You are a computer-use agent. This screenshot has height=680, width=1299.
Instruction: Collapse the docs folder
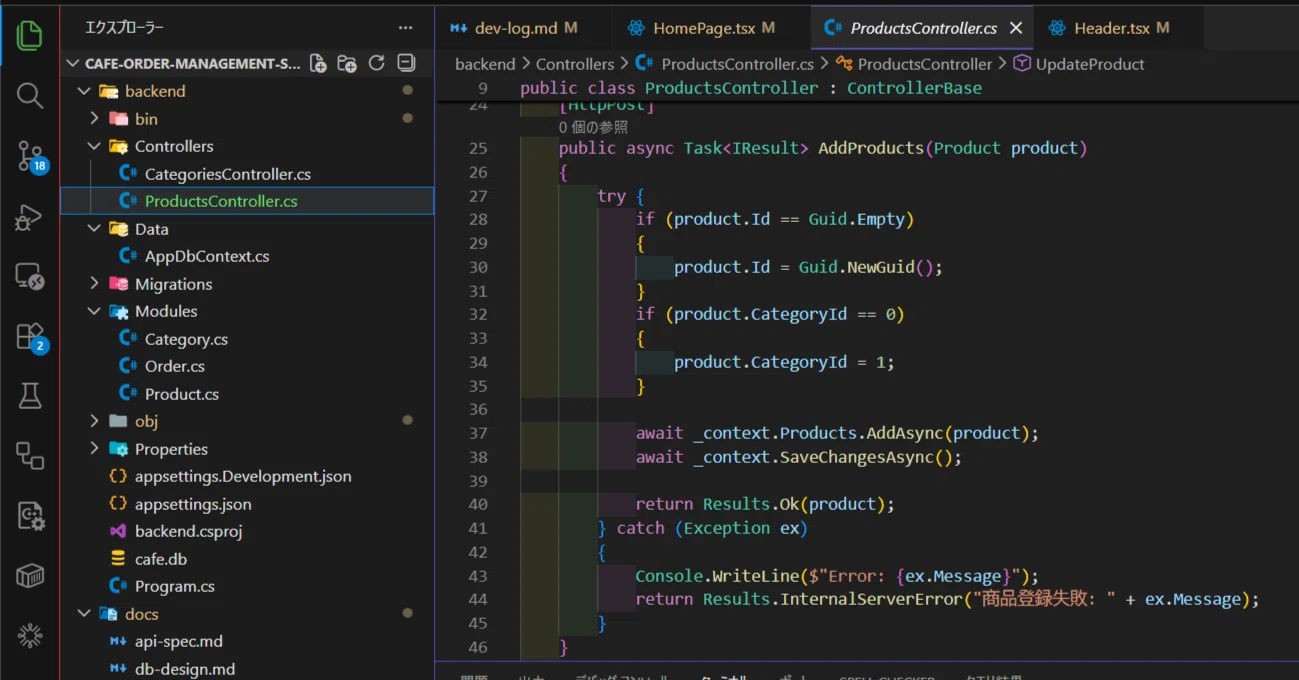pos(84,614)
